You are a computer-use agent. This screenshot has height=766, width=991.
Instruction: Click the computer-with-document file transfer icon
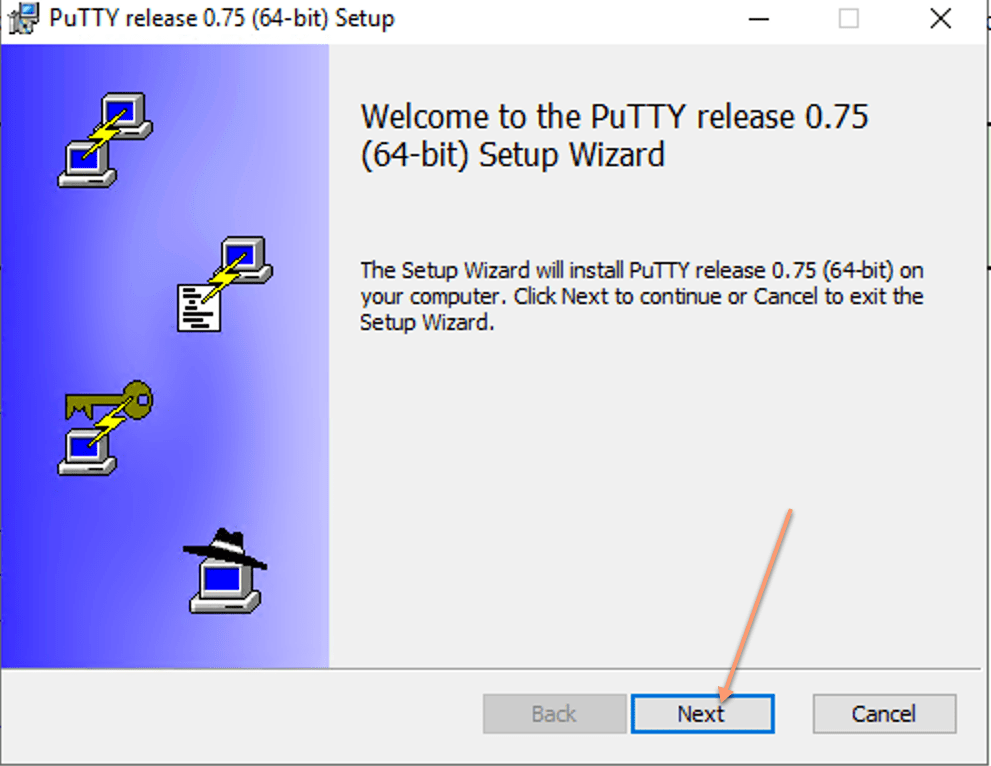[225, 284]
